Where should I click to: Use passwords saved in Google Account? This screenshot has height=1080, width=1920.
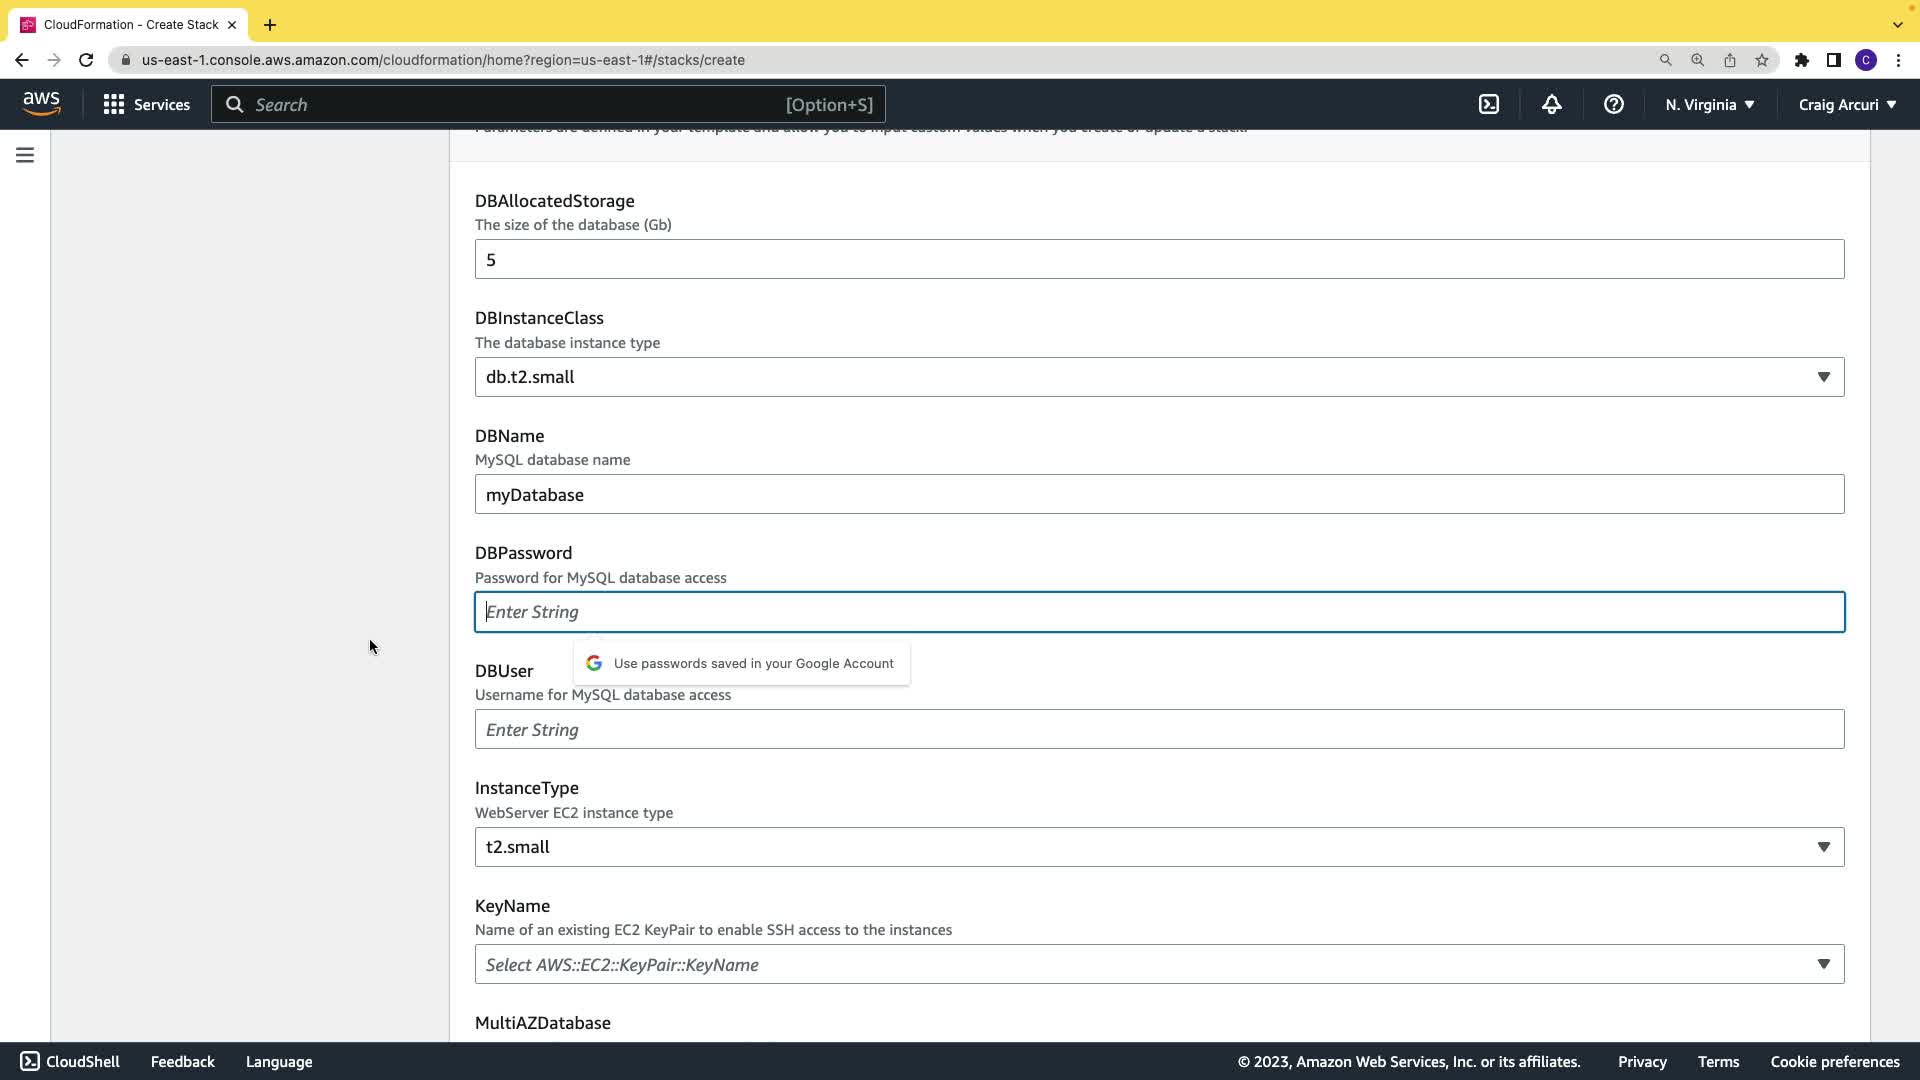[742, 663]
